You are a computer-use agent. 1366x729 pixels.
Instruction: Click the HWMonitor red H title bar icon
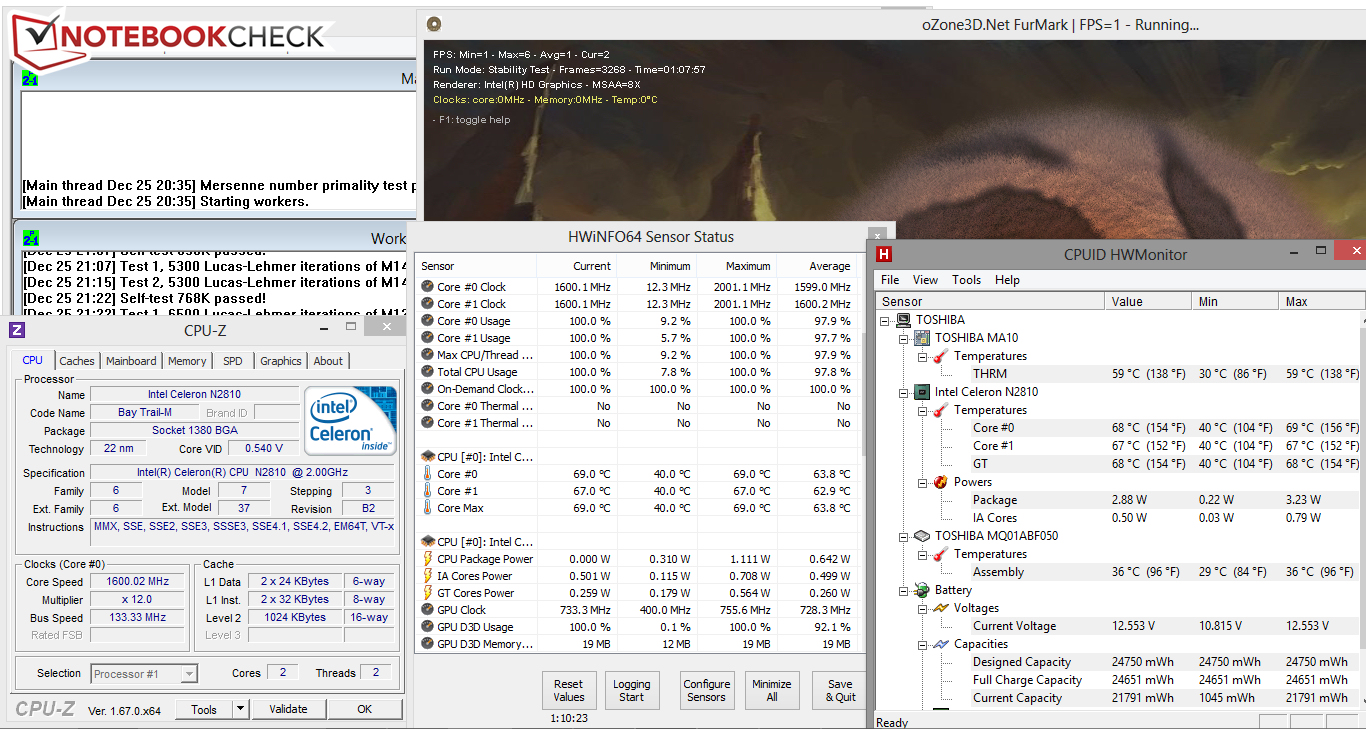point(884,254)
